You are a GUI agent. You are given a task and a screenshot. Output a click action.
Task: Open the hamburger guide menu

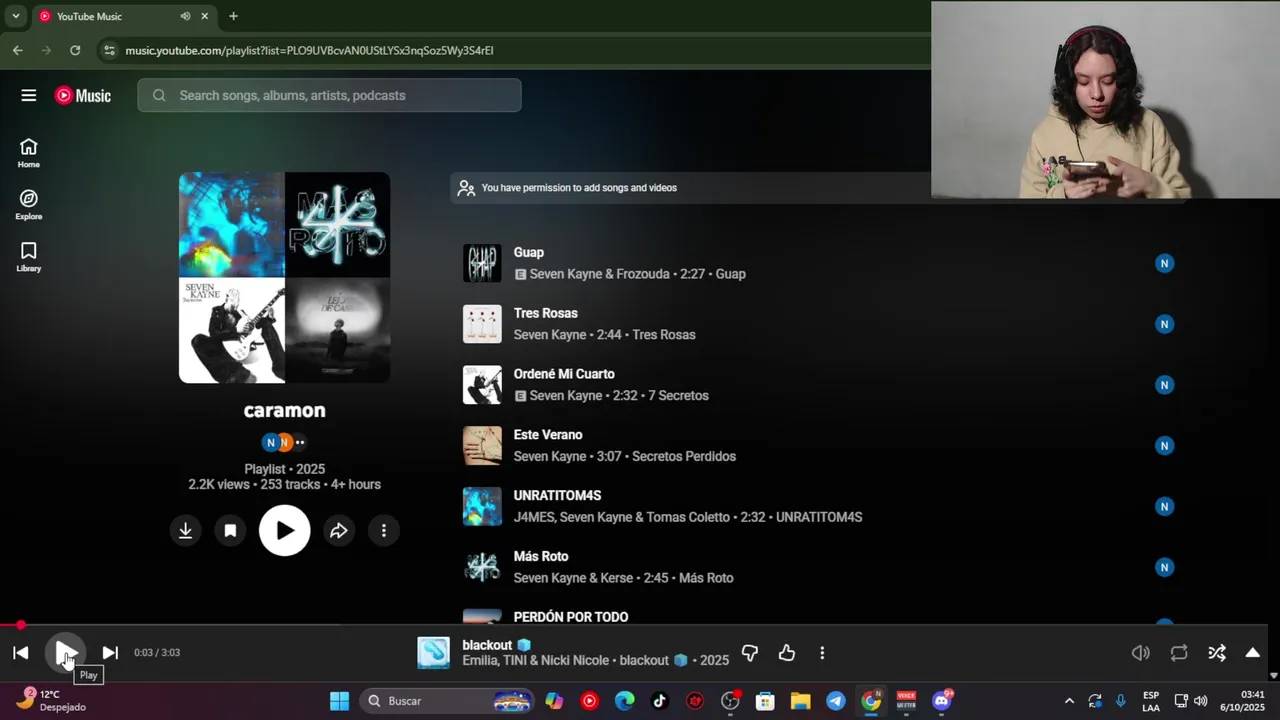click(x=29, y=95)
